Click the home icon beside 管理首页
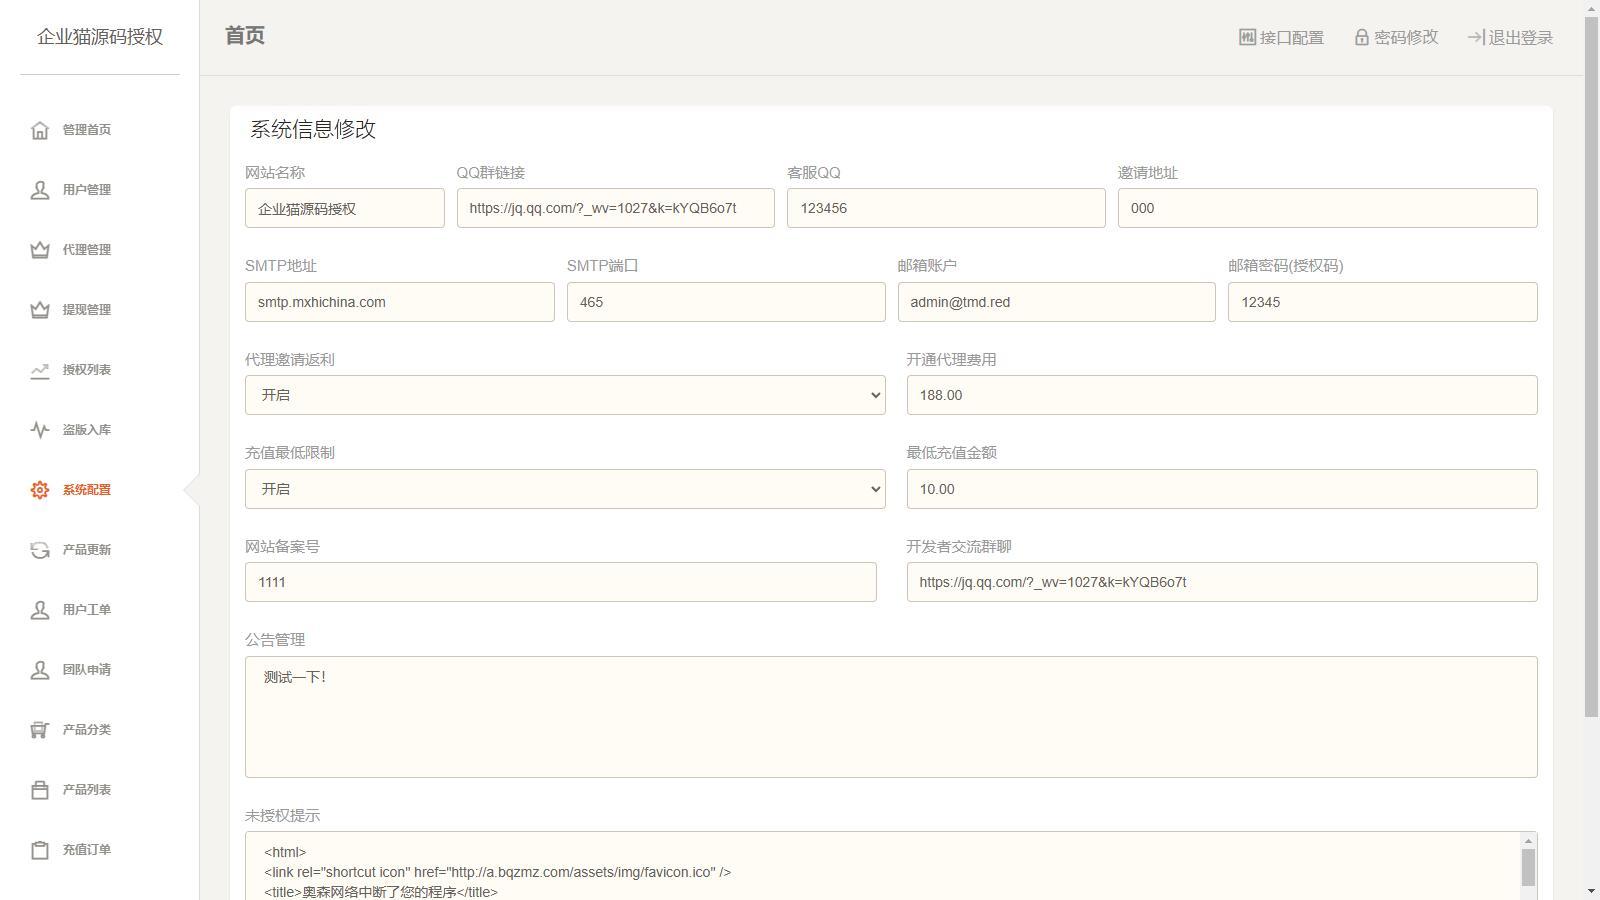Viewport: 1600px width, 900px height. 40,130
